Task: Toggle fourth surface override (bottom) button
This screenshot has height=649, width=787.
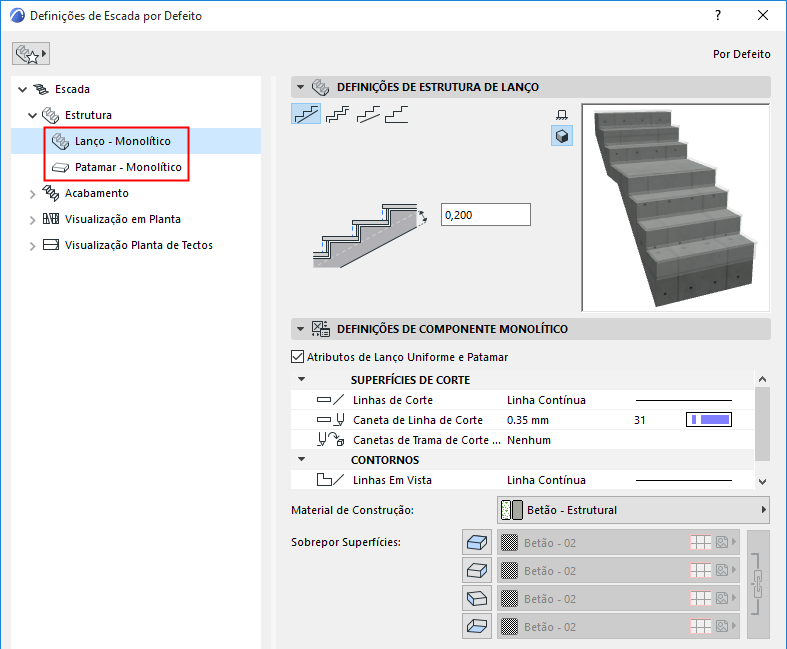Action: pyautogui.click(x=477, y=626)
